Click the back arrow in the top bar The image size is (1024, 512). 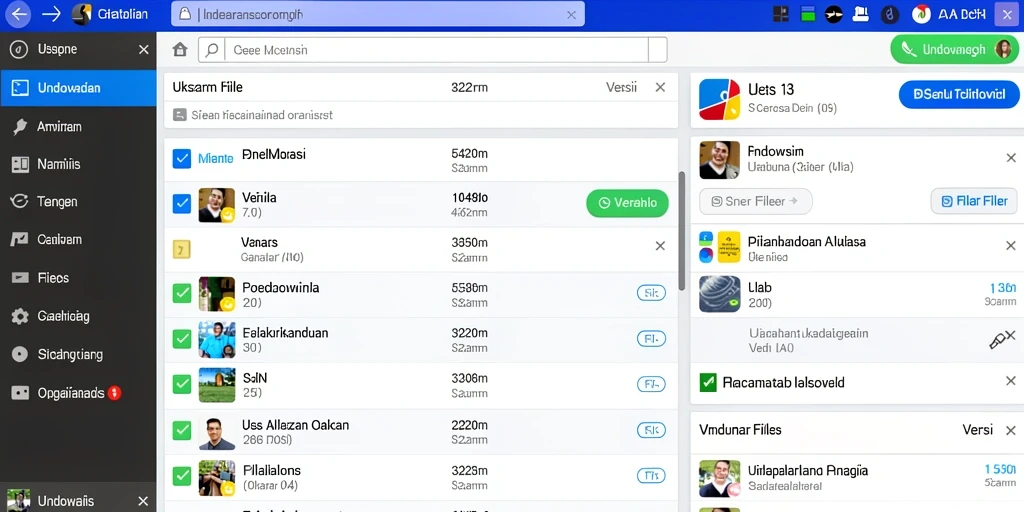coord(18,14)
